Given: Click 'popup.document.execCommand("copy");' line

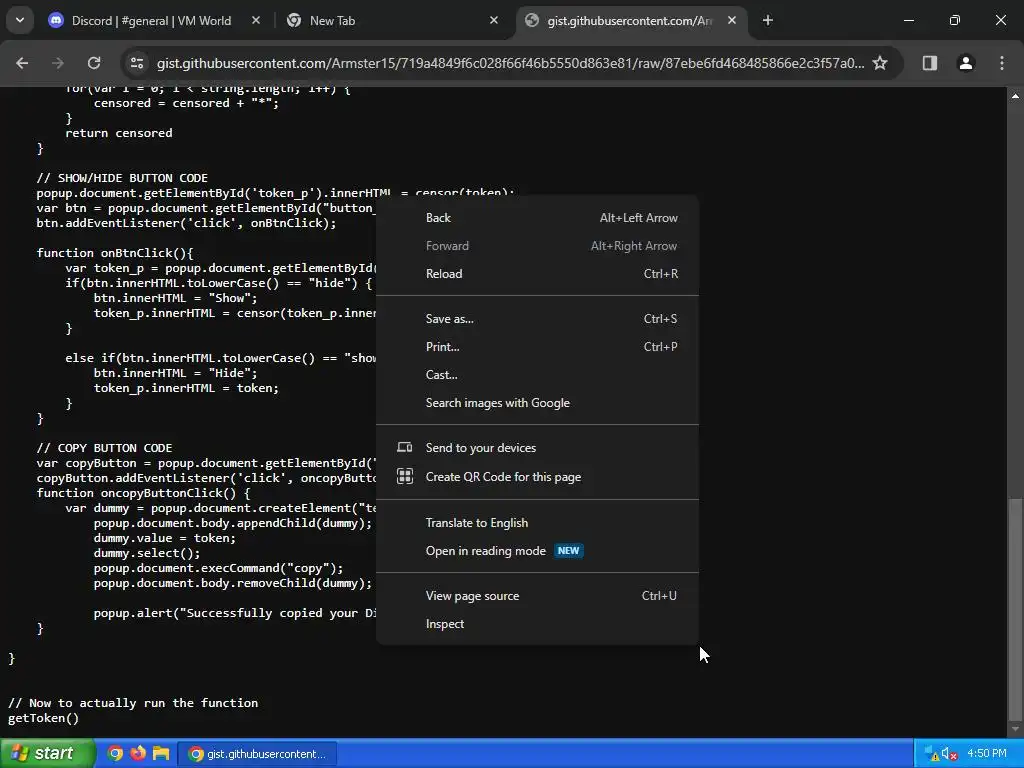Looking at the screenshot, I should pos(218,568).
